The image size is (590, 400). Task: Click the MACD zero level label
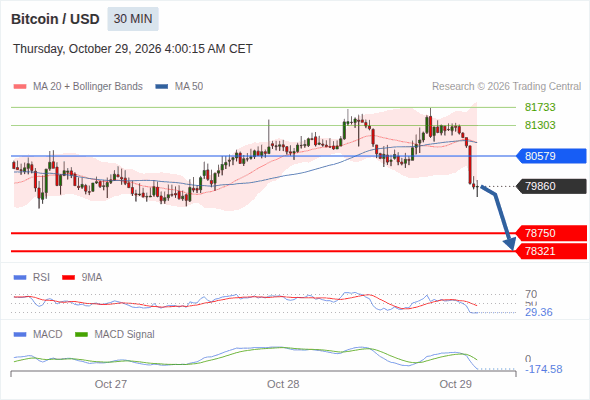tap(528, 359)
